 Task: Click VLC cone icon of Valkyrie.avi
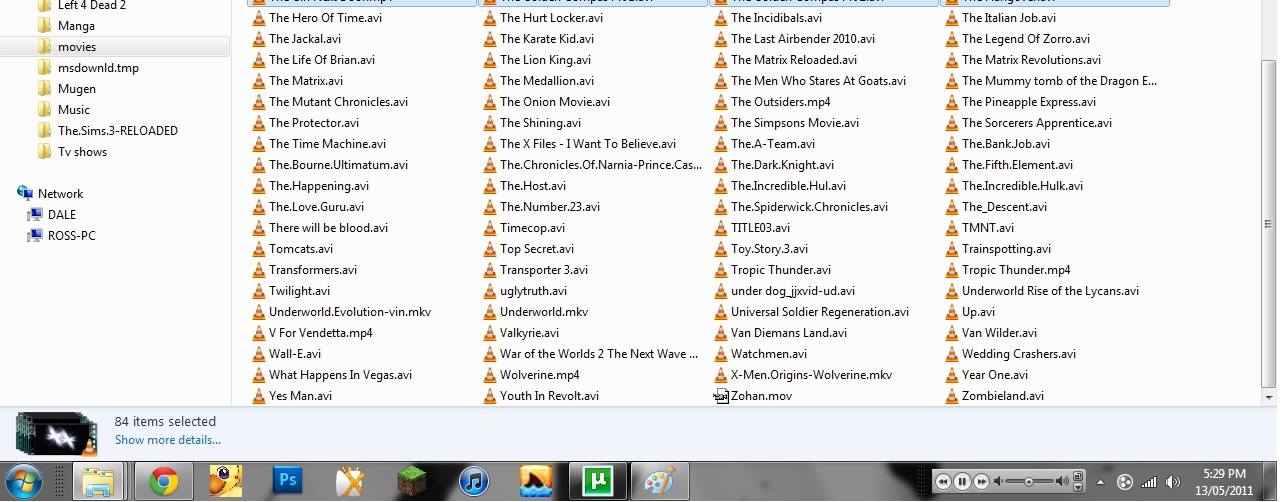point(490,333)
